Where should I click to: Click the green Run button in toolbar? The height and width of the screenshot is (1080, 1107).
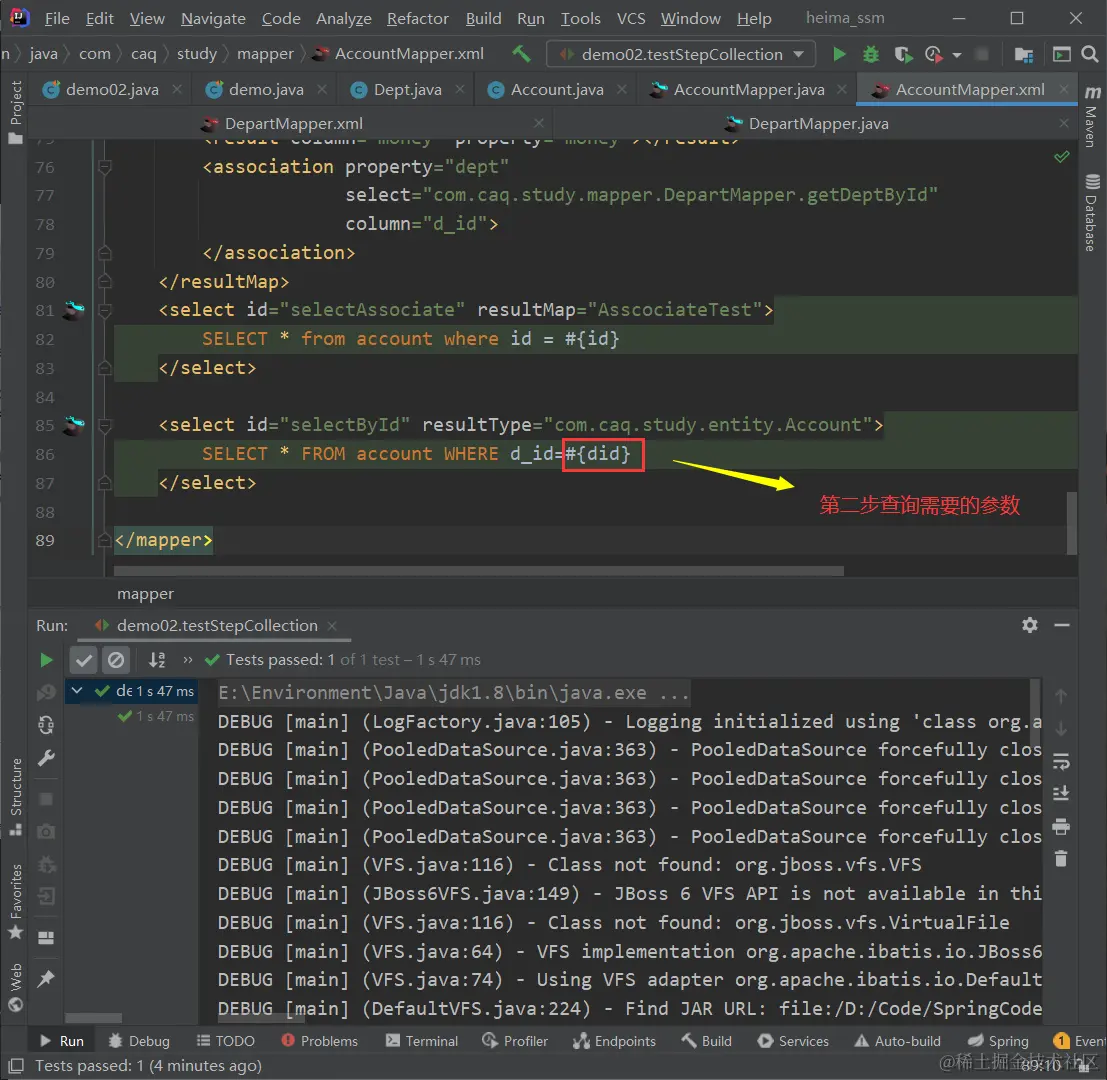[x=839, y=54]
